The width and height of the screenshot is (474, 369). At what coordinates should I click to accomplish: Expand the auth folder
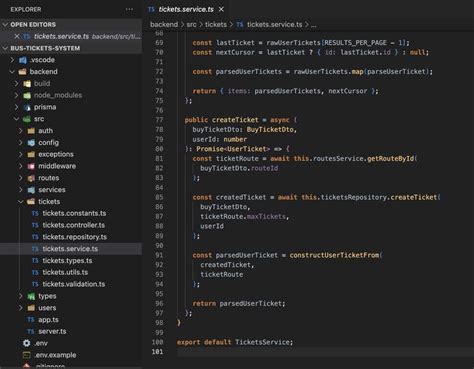[21, 131]
